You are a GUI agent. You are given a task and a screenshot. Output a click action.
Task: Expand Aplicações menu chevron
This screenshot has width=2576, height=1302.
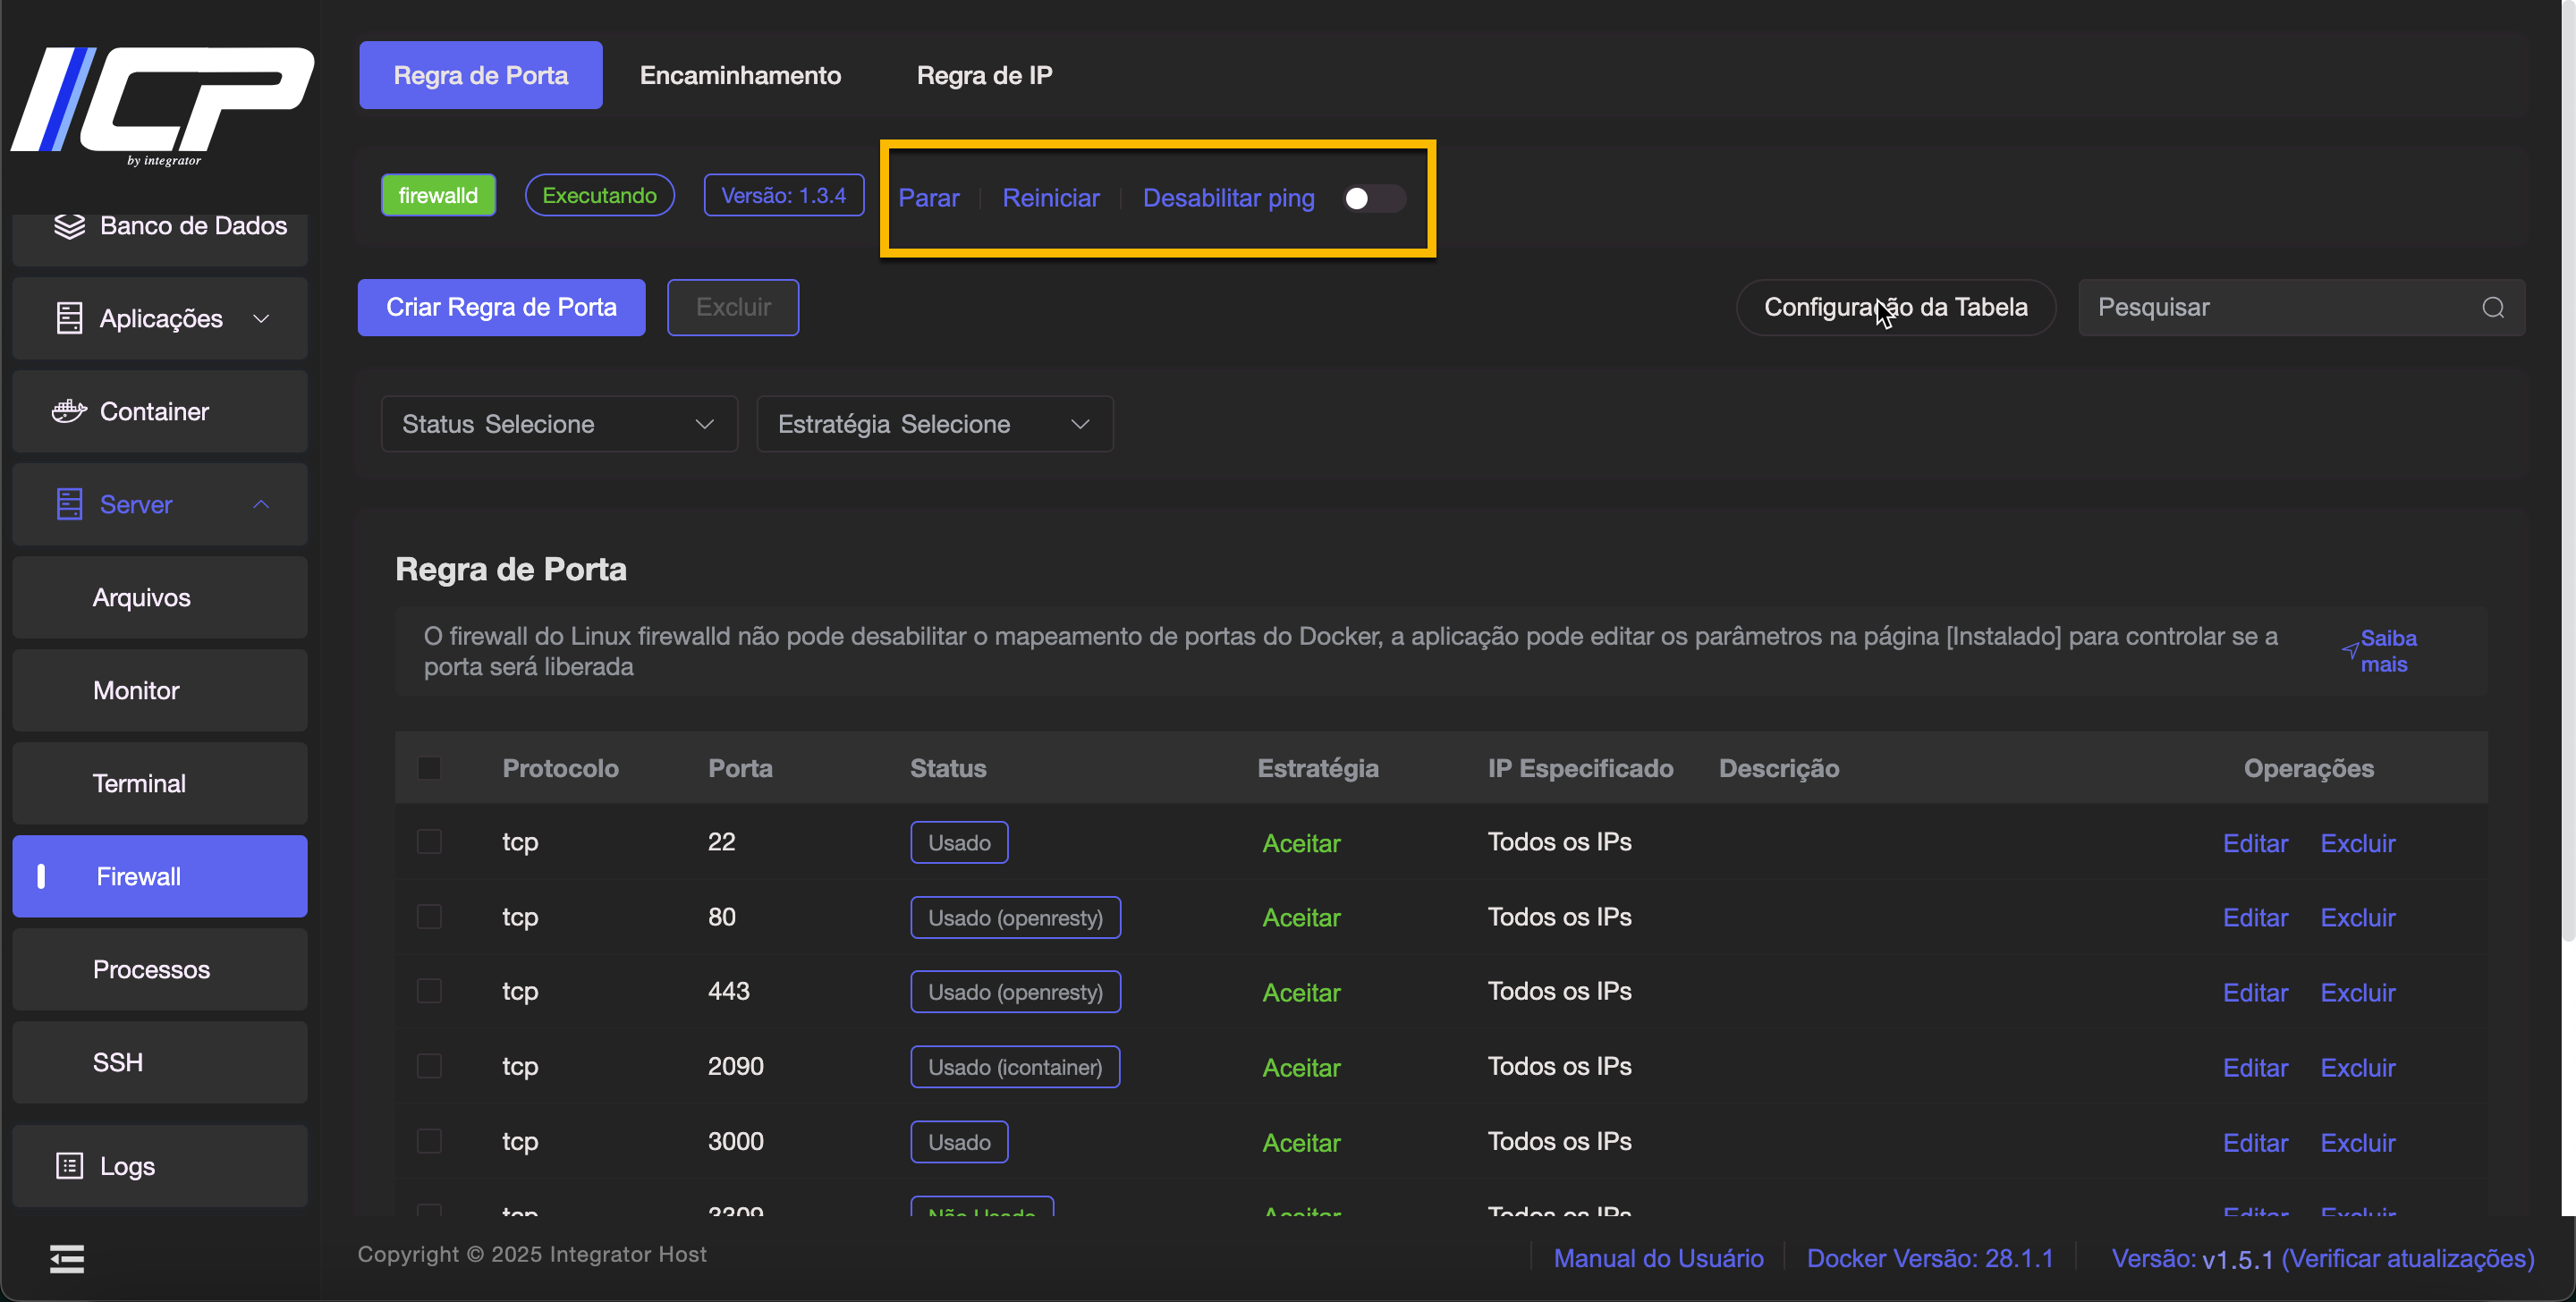tap(261, 318)
